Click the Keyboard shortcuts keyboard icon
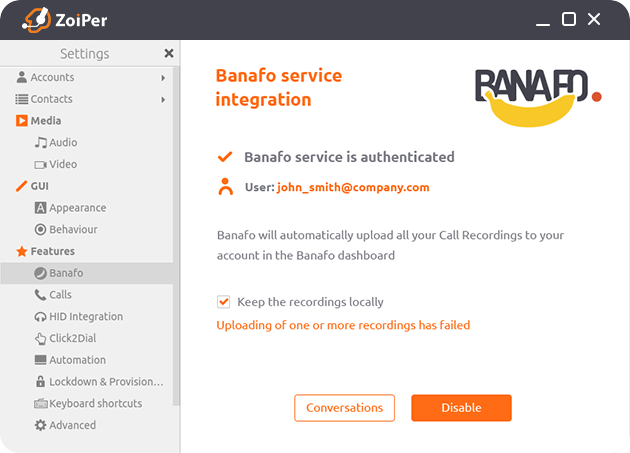This screenshot has width=630, height=453. (41, 403)
